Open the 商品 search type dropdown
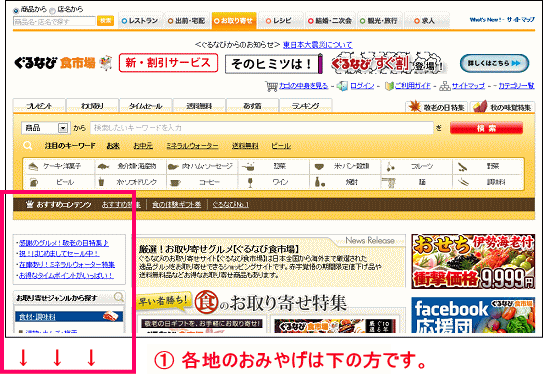543x374 pixels. coord(46,128)
